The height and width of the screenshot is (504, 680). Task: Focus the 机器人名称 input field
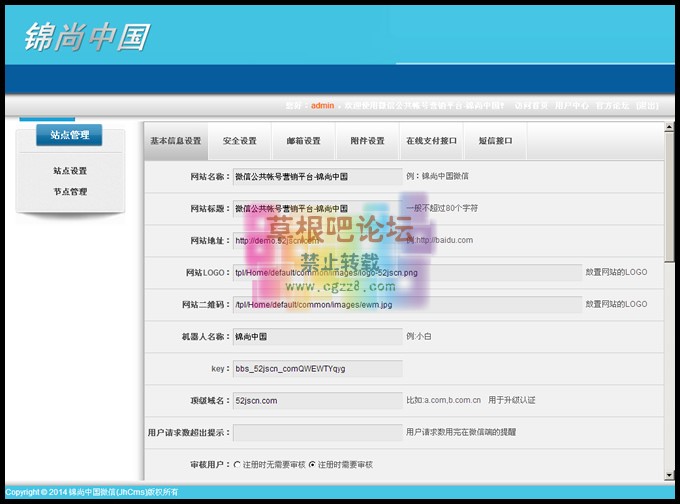pyautogui.click(x=317, y=337)
